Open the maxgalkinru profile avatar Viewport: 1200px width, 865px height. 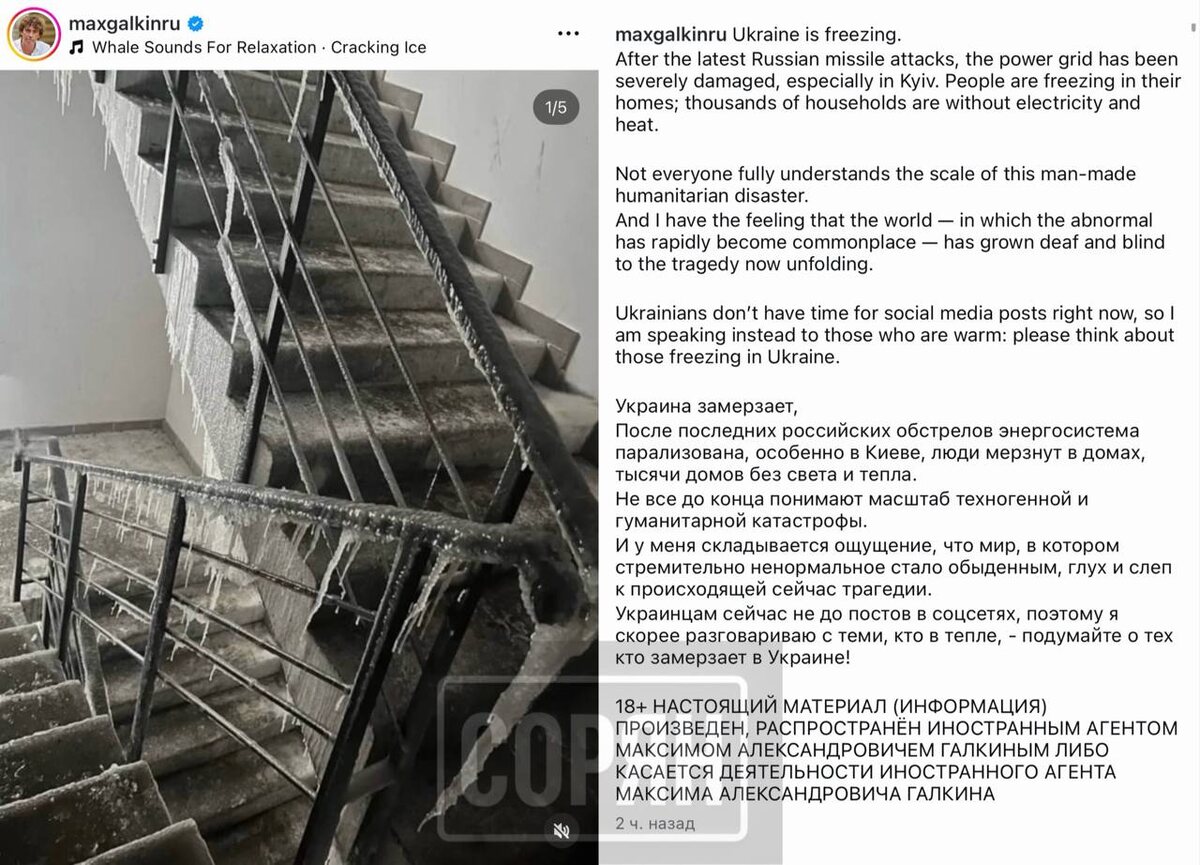click(33, 35)
